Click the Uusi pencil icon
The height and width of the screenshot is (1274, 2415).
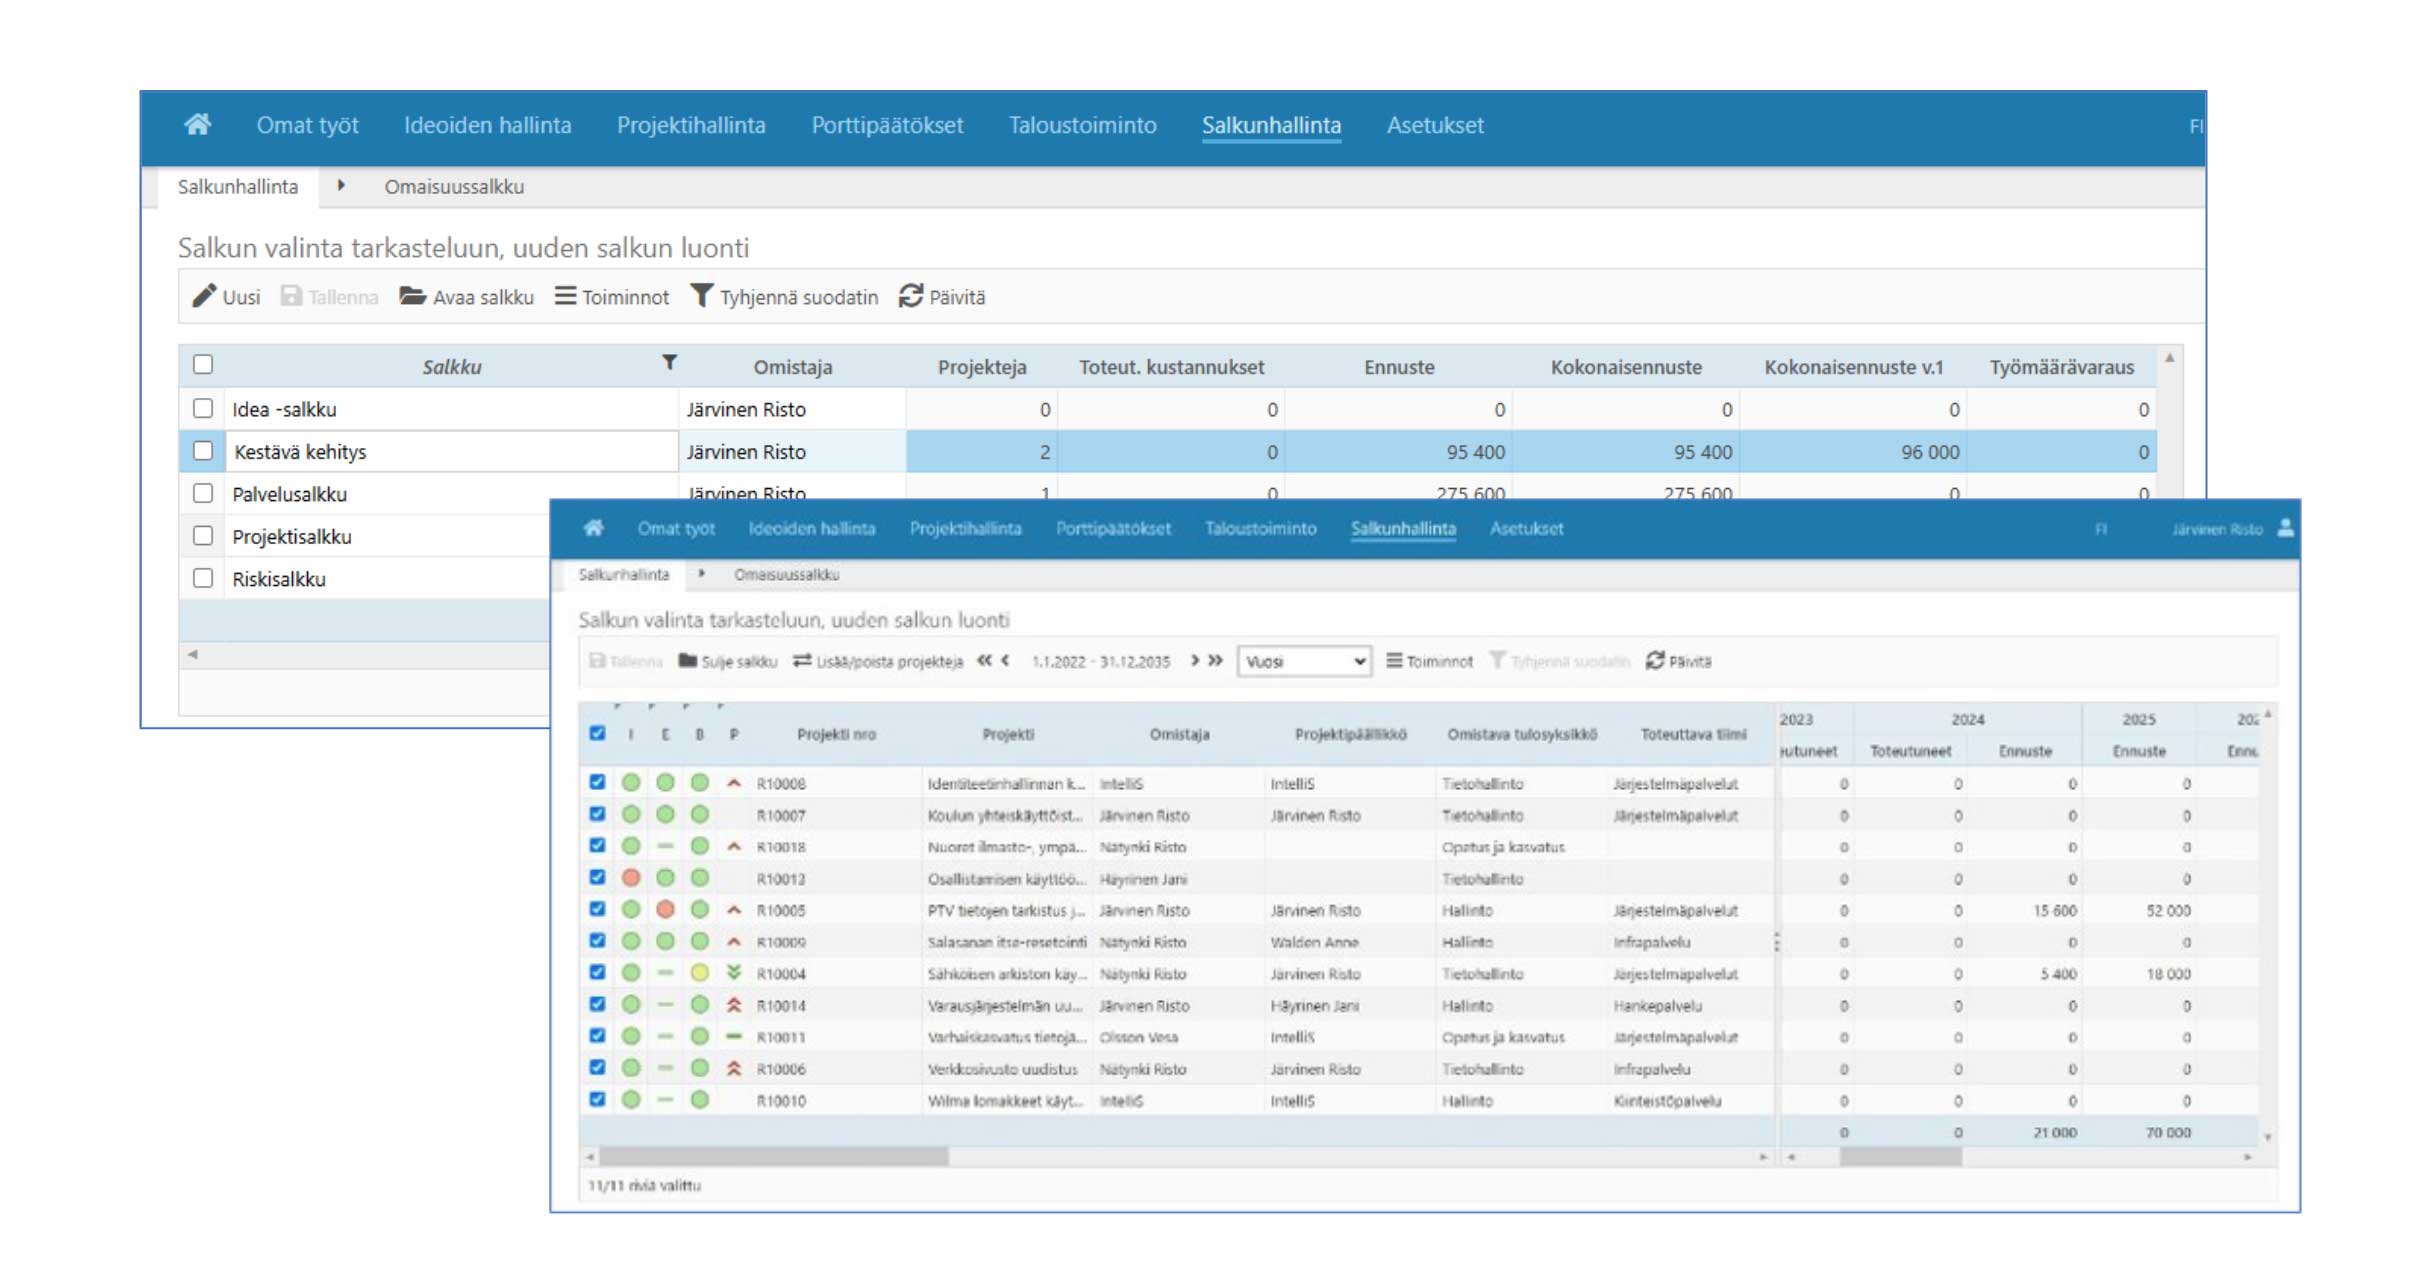coord(204,296)
